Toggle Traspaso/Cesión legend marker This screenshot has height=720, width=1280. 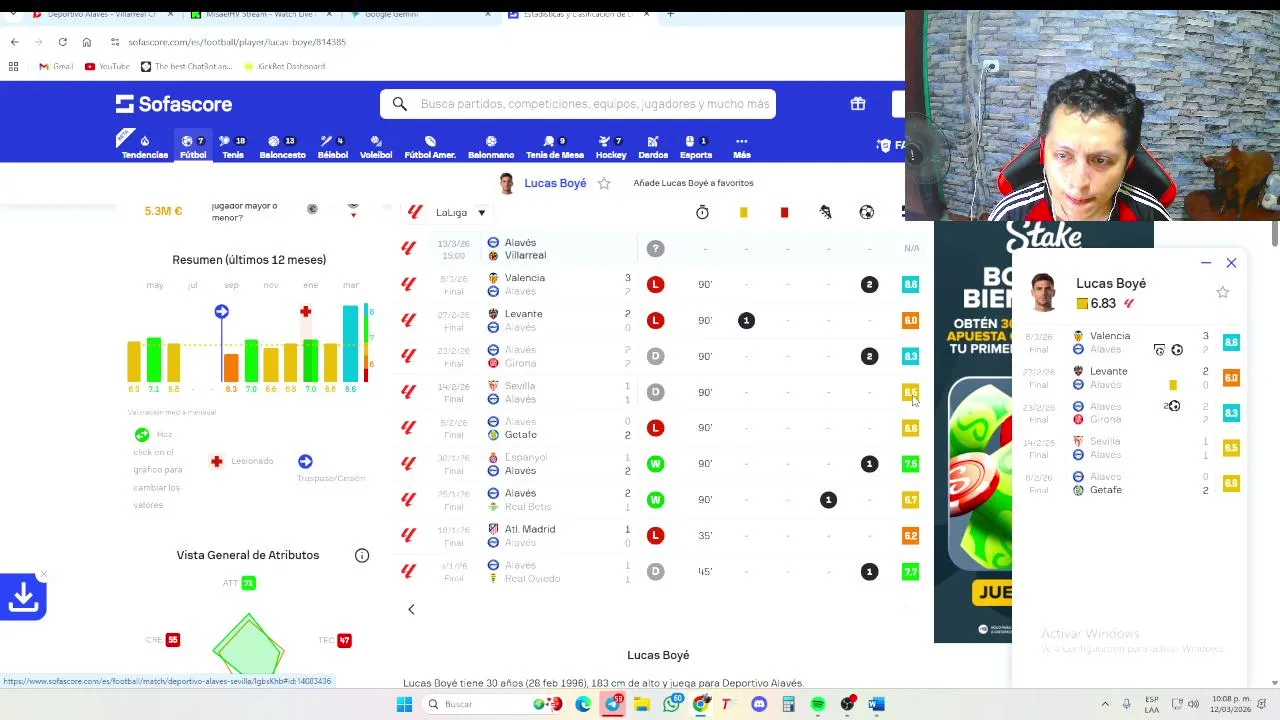point(305,461)
